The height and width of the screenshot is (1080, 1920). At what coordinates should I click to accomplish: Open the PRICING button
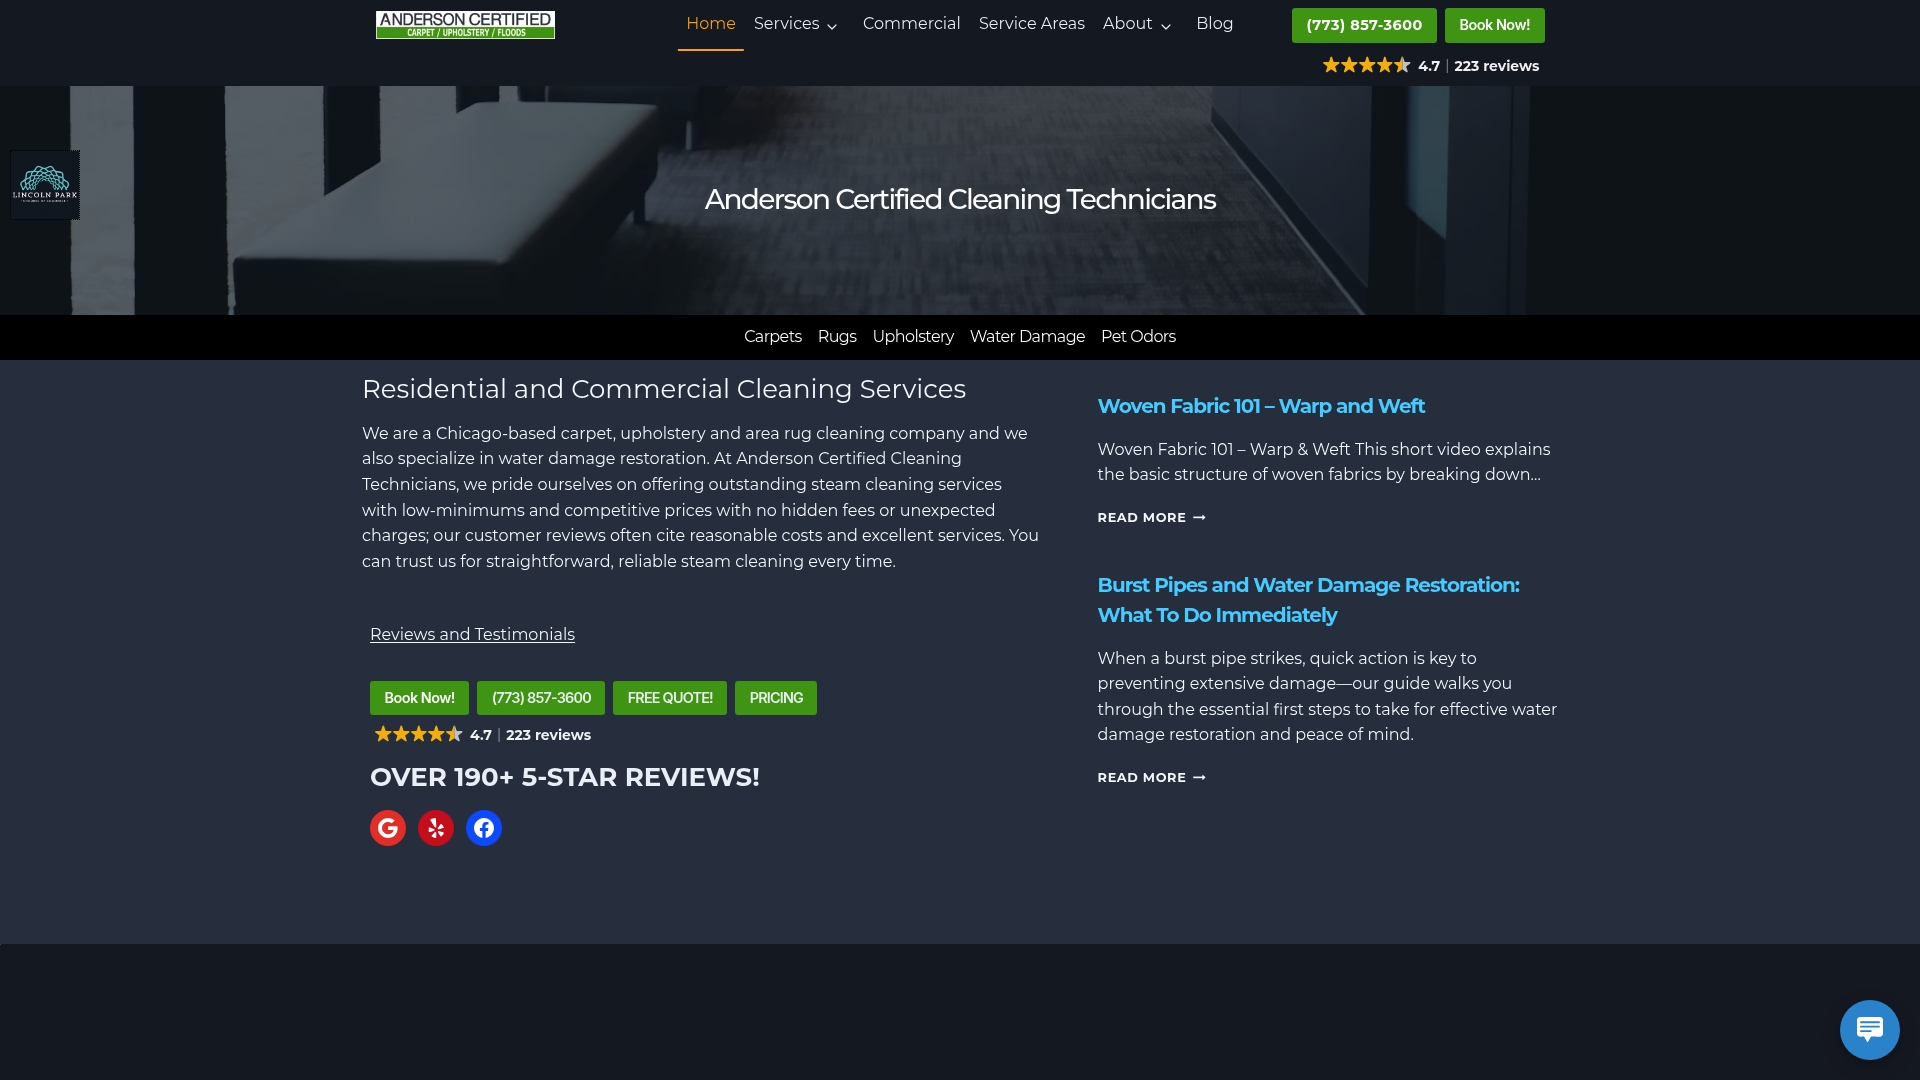click(776, 698)
